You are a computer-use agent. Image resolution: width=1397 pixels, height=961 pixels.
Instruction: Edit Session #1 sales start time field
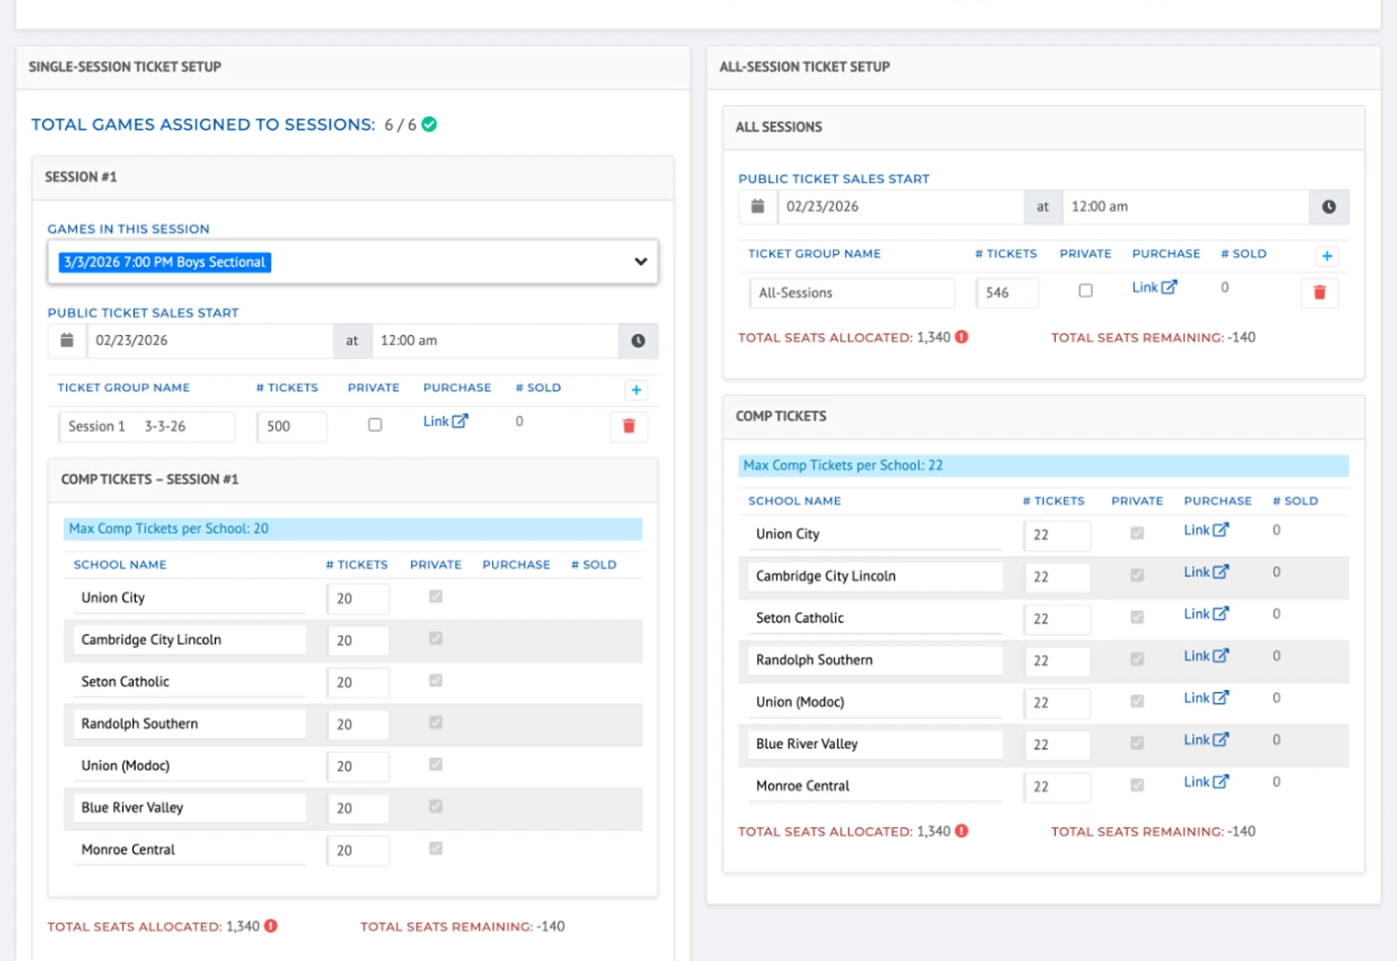pyautogui.click(x=495, y=341)
